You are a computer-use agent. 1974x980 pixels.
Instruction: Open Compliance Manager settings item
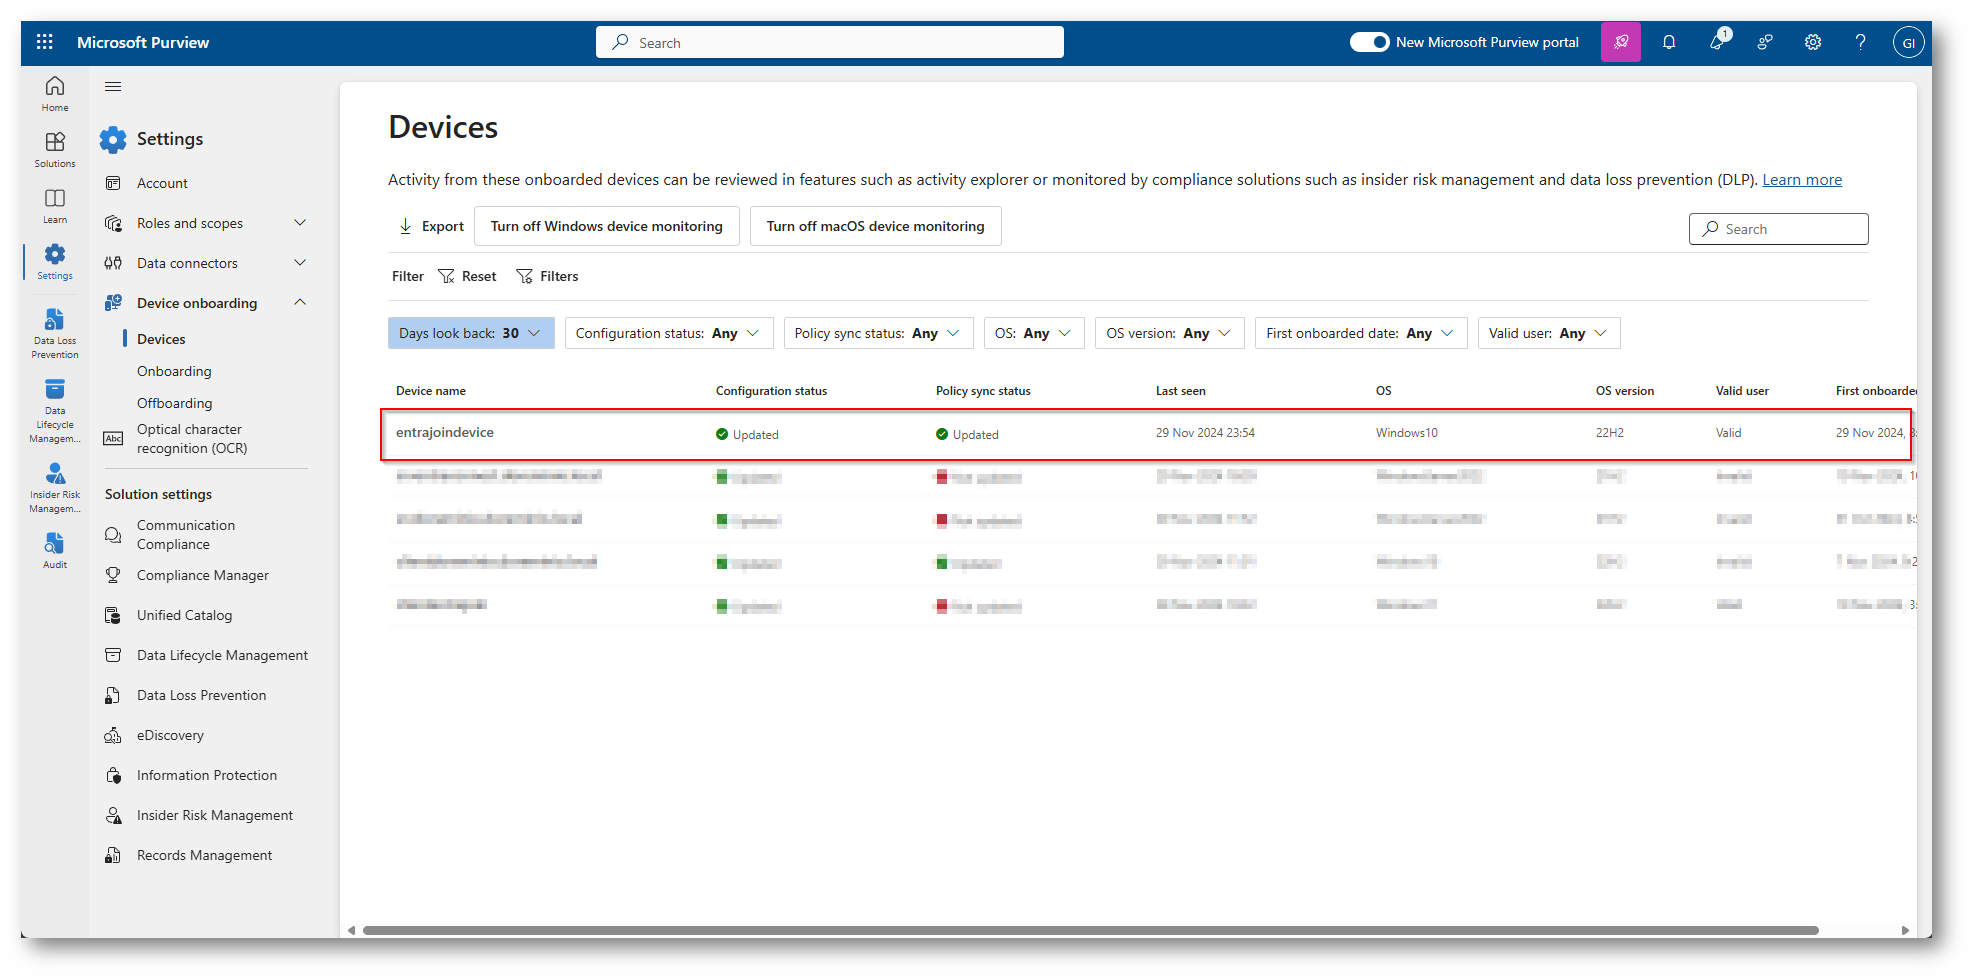coord(202,575)
